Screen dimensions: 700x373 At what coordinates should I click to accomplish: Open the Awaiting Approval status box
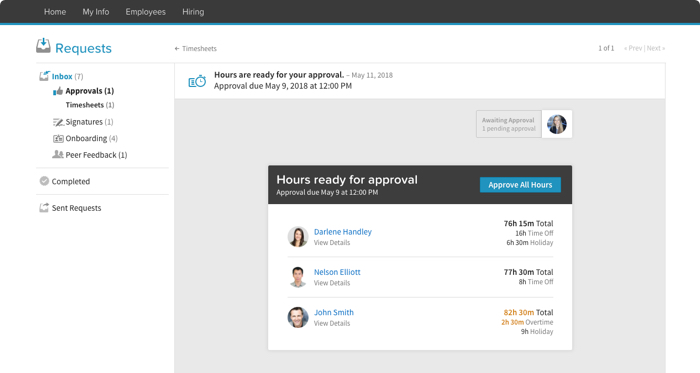coord(508,124)
